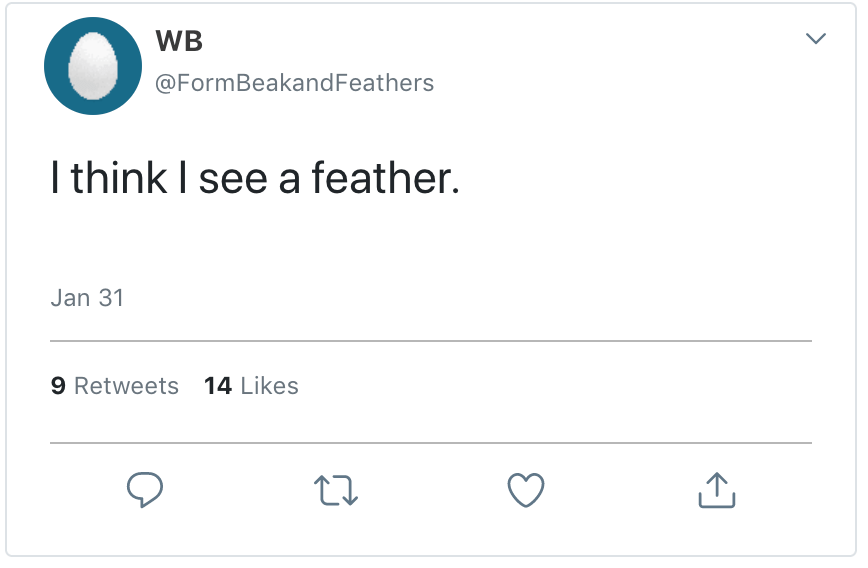Click the word Likes in the stats row
Viewport: 868px width, 568px height.
[269, 386]
